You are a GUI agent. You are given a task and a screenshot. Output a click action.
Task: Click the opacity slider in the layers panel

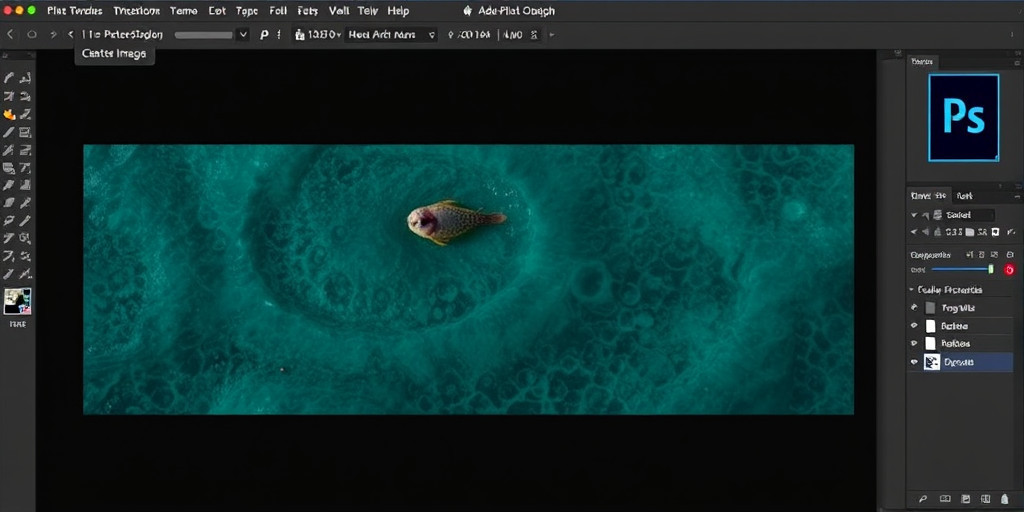pyautogui.click(x=961, y=270)
